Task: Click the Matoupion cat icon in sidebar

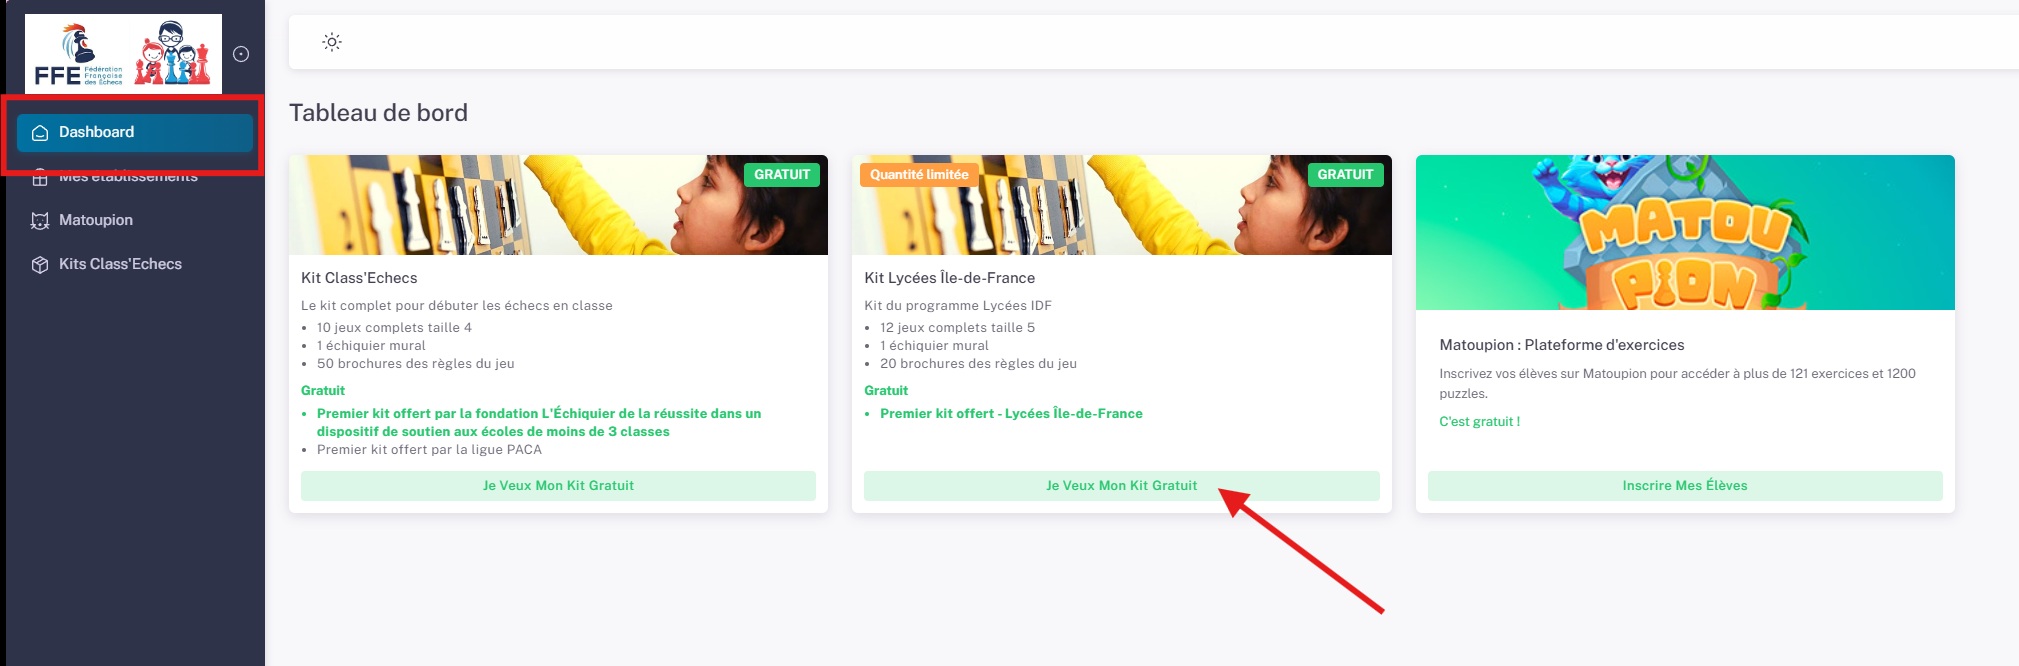Action: click(x=40, y=221)
